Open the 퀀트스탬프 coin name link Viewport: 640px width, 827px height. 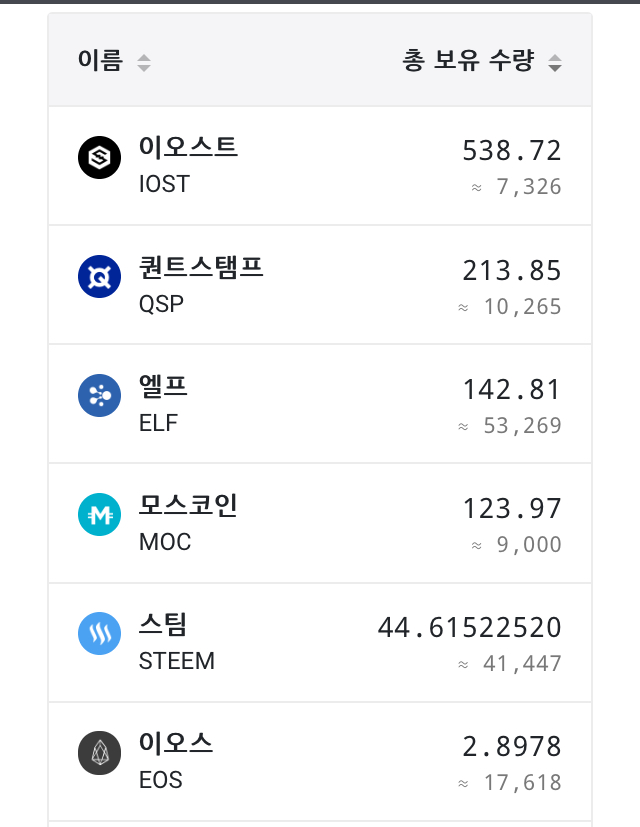click(201, 267)
